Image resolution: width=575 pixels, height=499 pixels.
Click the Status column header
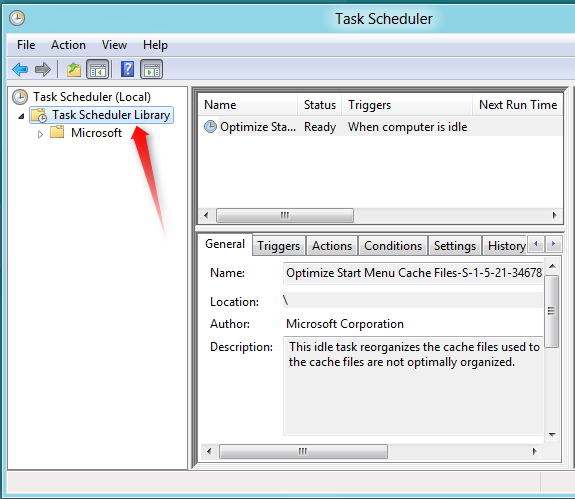319,105
